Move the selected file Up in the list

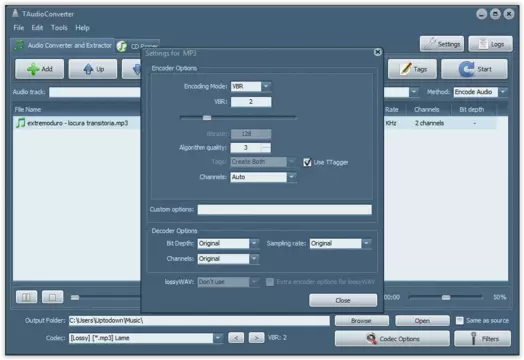click(x=93, y=69)
